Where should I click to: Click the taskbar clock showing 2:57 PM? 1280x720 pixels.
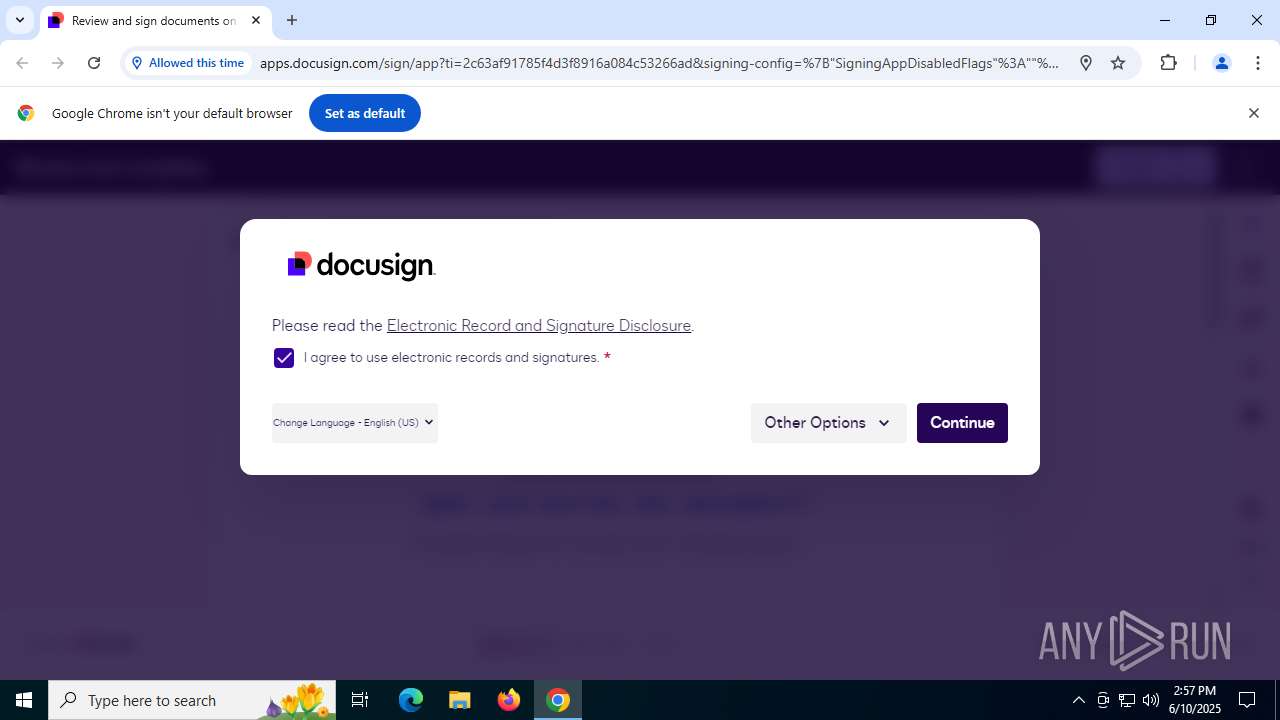tap(1196, 700)
